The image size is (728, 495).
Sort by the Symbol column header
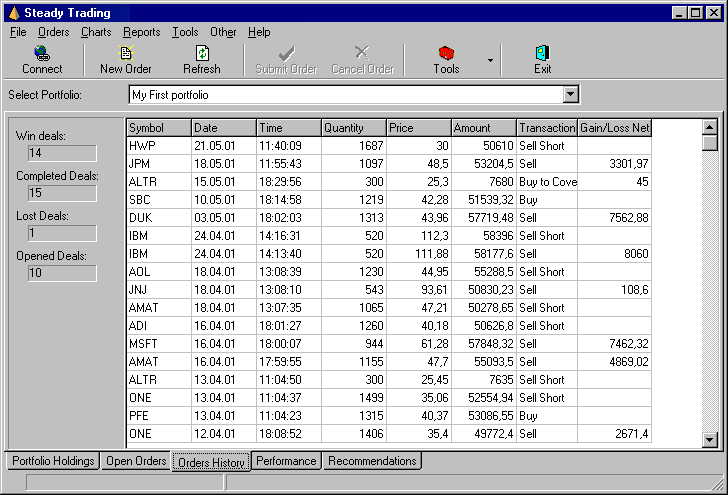[159, 128]
